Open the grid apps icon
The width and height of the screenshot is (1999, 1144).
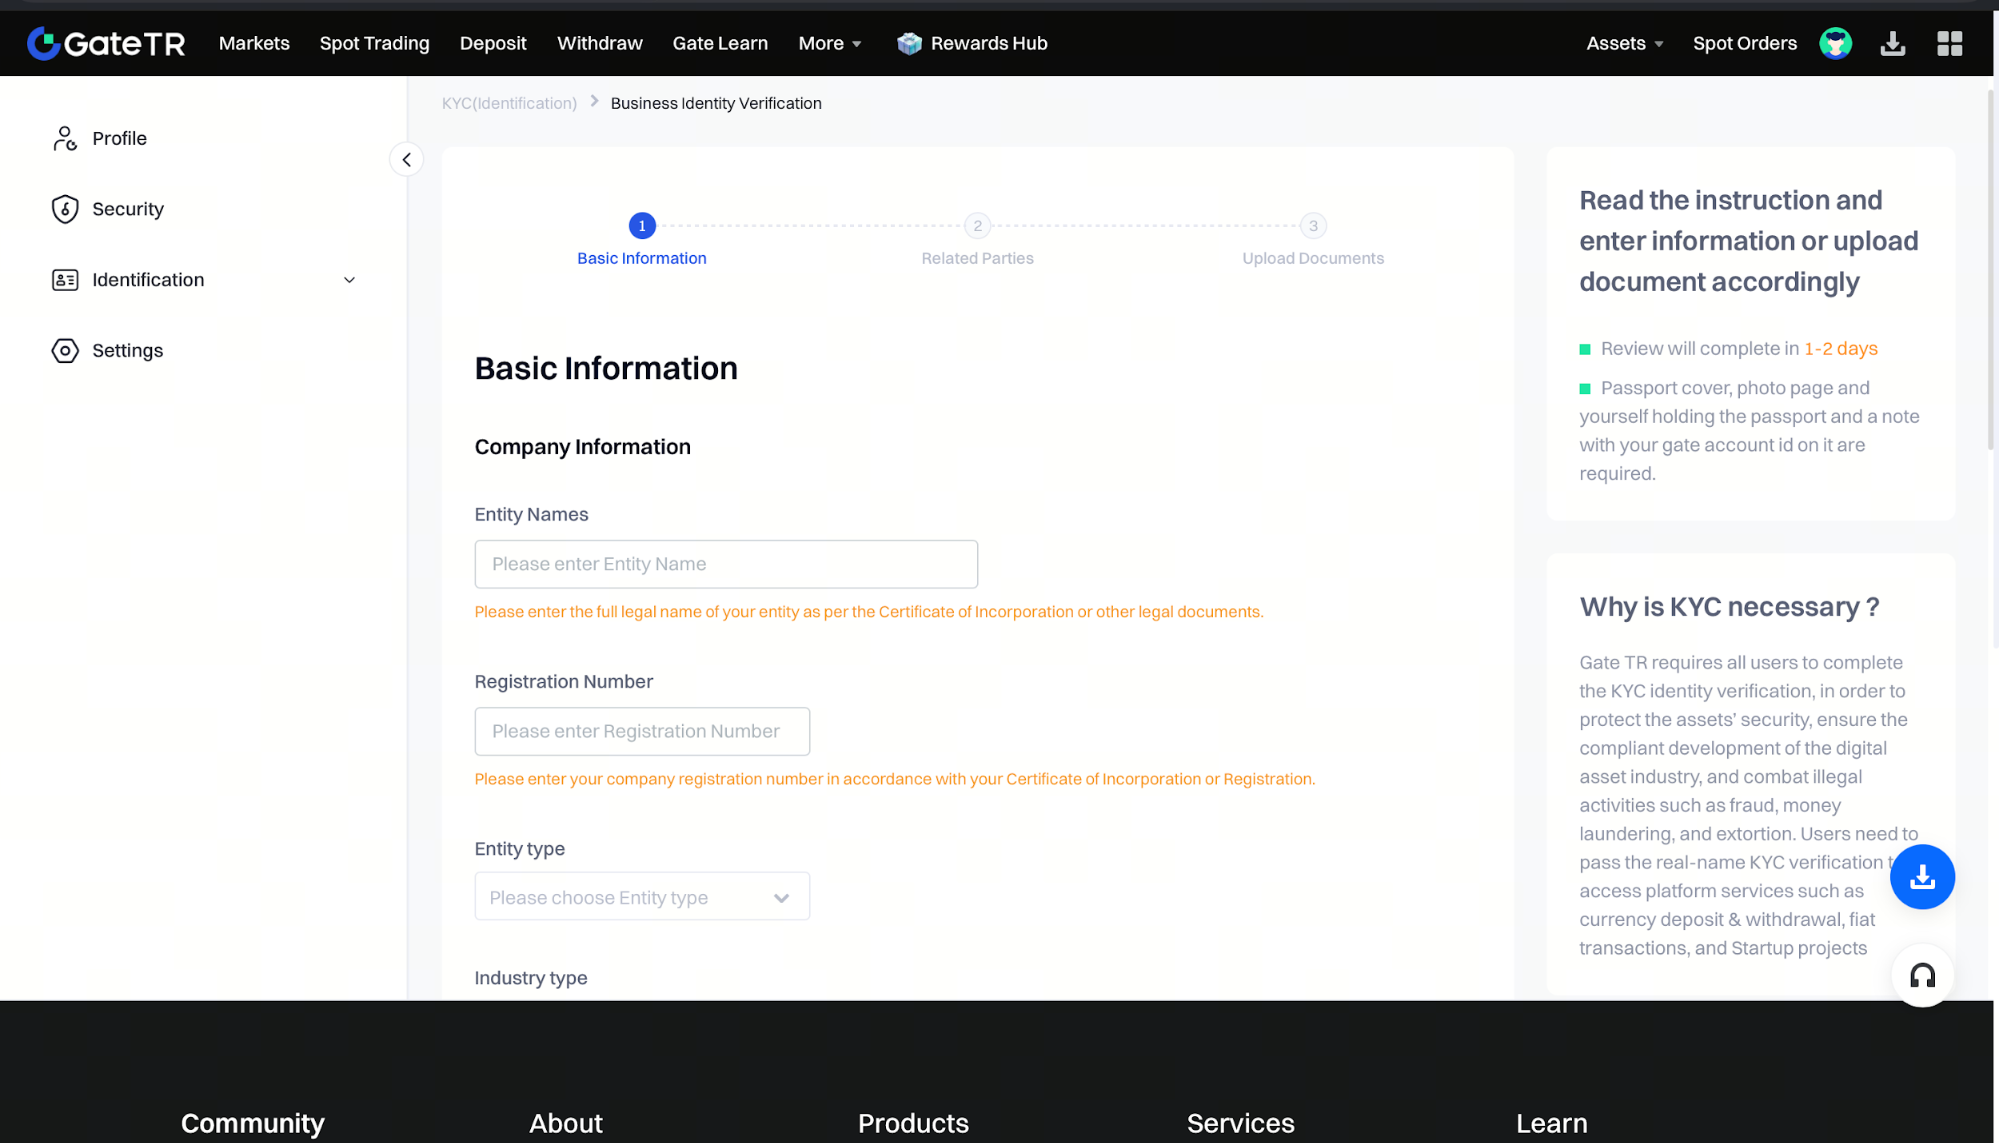tap(1949, 43)
